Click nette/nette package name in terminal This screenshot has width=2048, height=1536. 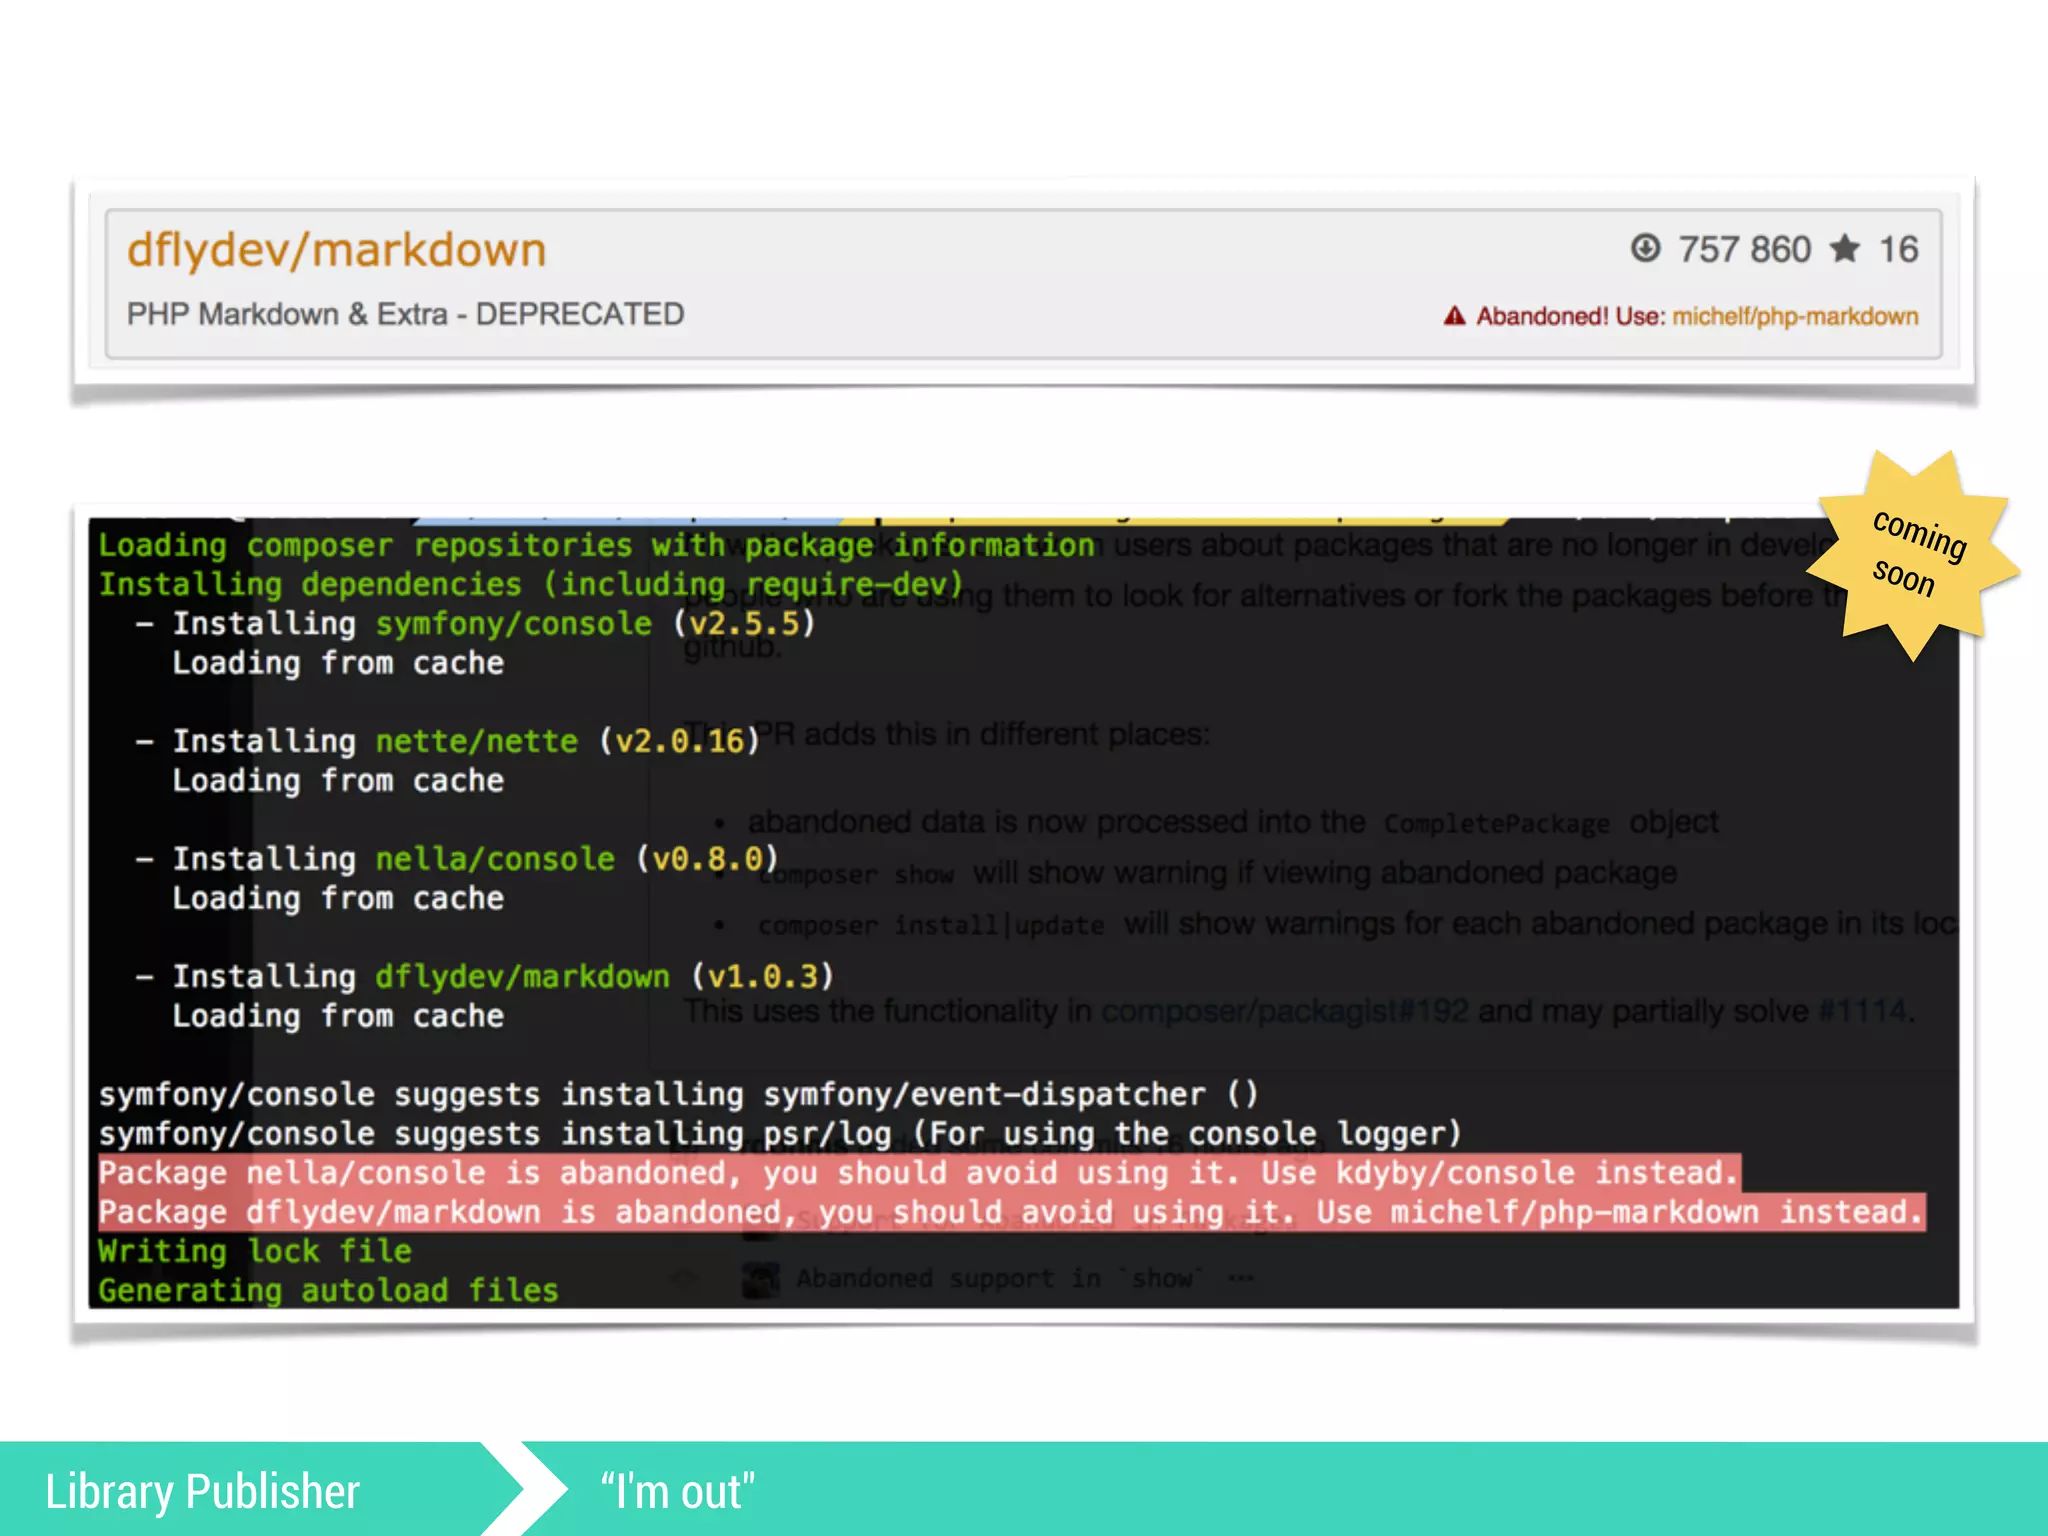pos(476,741)
